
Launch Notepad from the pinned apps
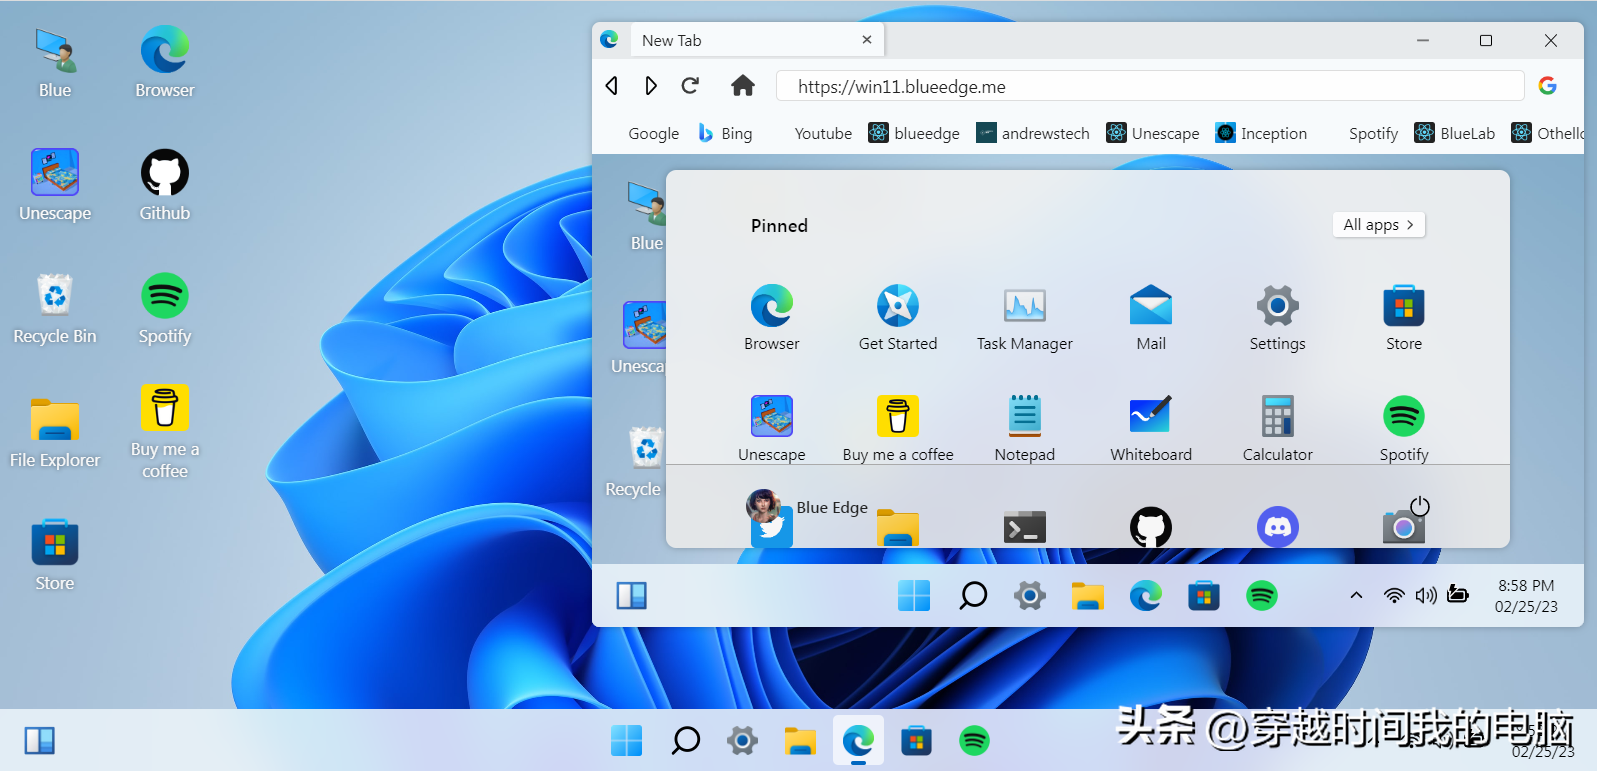(x=1025, y=428)
